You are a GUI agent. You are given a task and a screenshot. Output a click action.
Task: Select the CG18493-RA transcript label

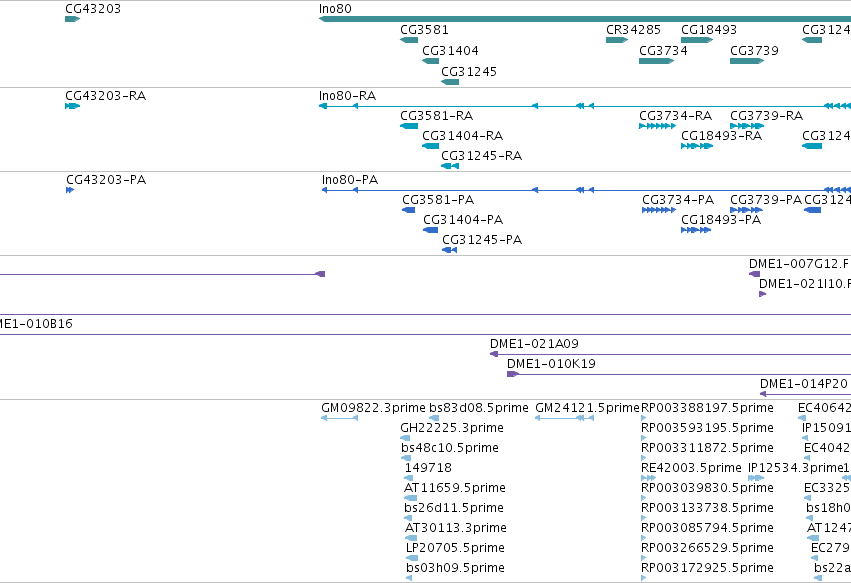[722, 136]
